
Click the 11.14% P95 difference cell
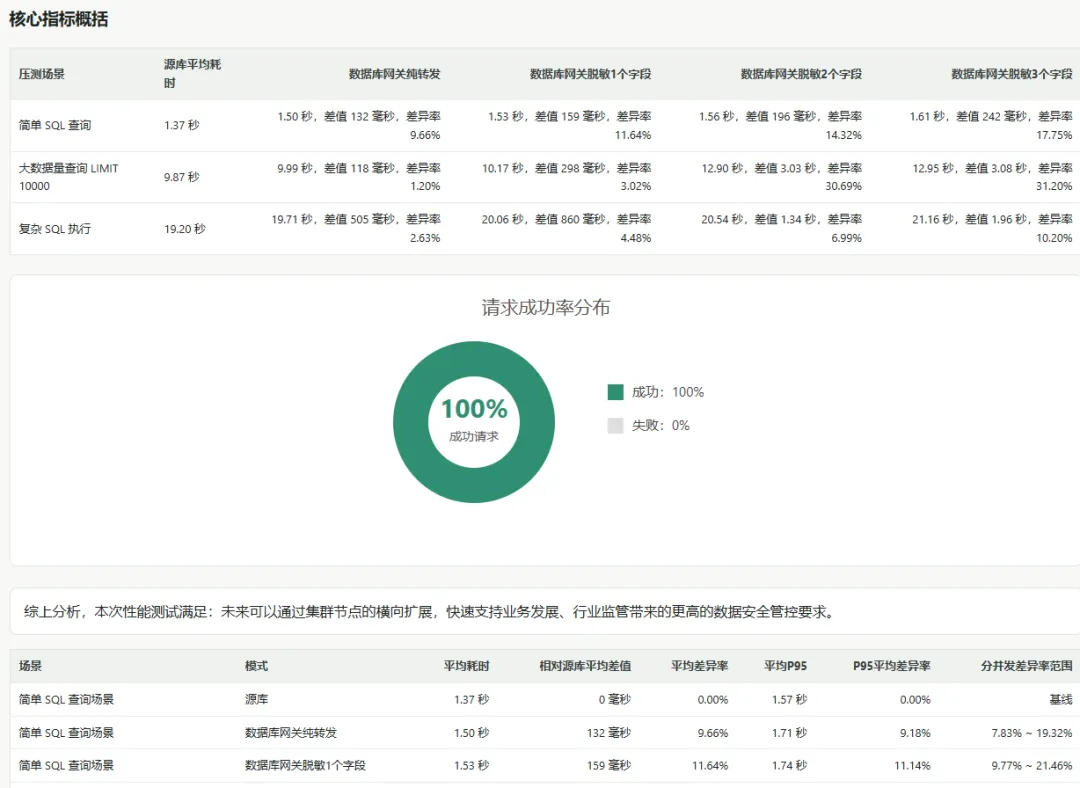click(912, 765)
